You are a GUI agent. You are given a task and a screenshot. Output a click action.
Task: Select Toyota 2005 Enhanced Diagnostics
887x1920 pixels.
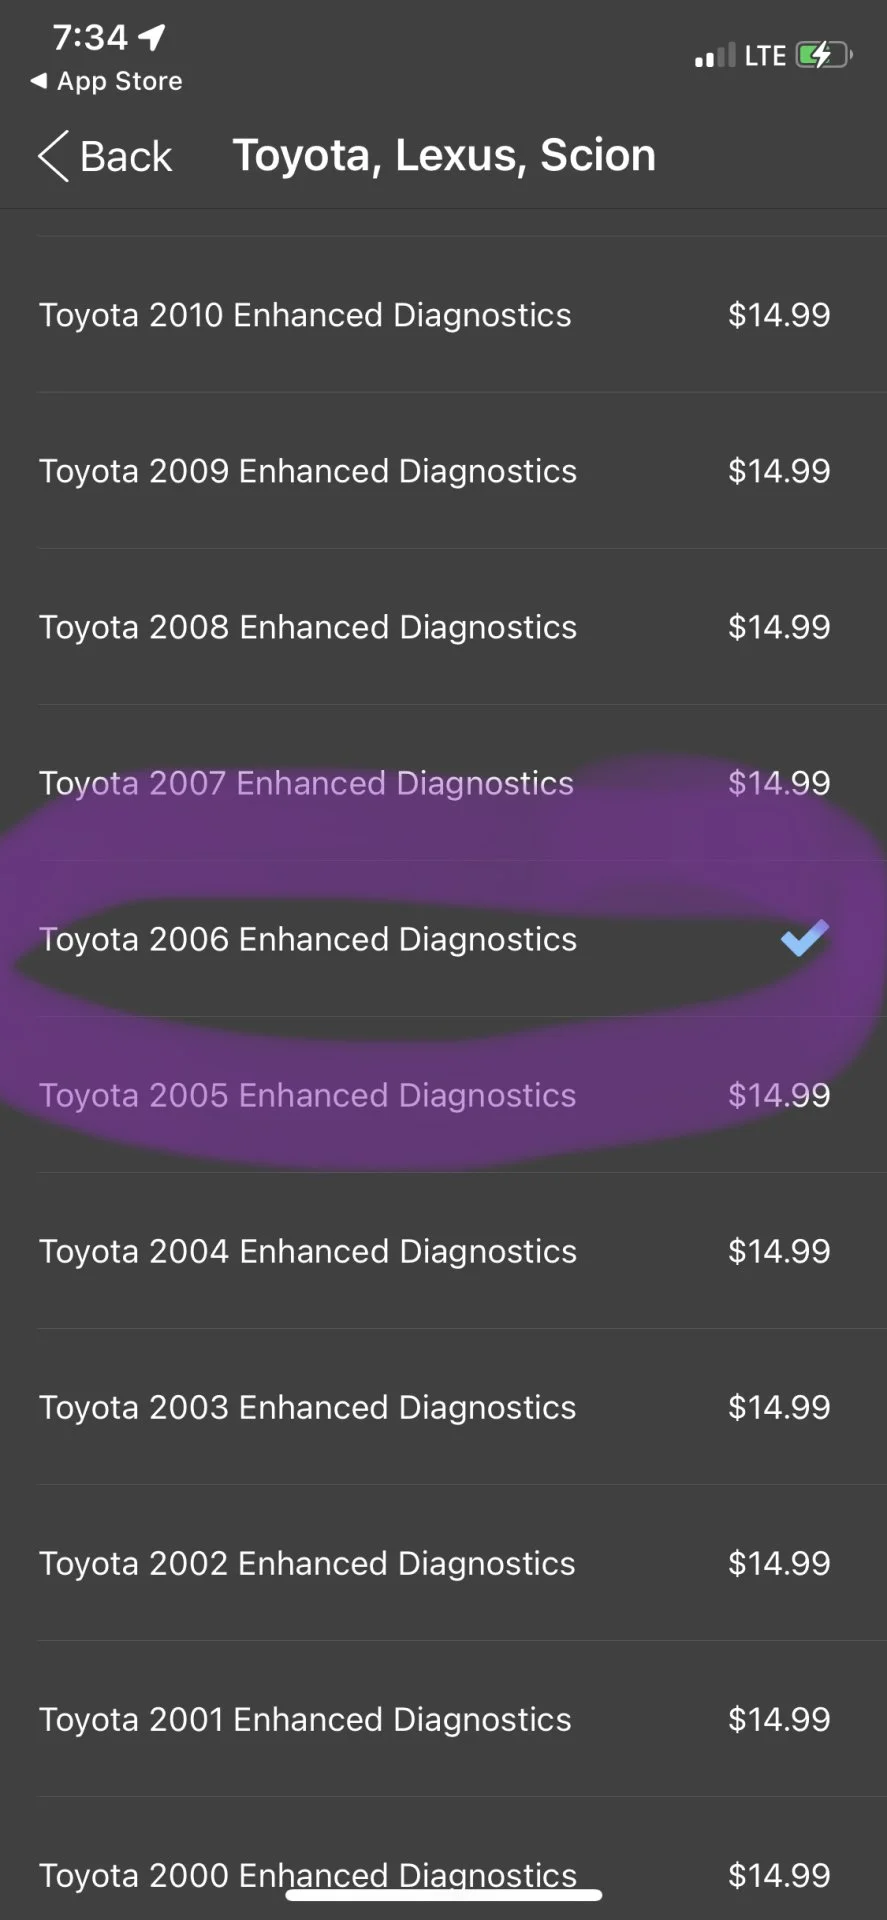pyautogui.click(x=307, y=1095)
